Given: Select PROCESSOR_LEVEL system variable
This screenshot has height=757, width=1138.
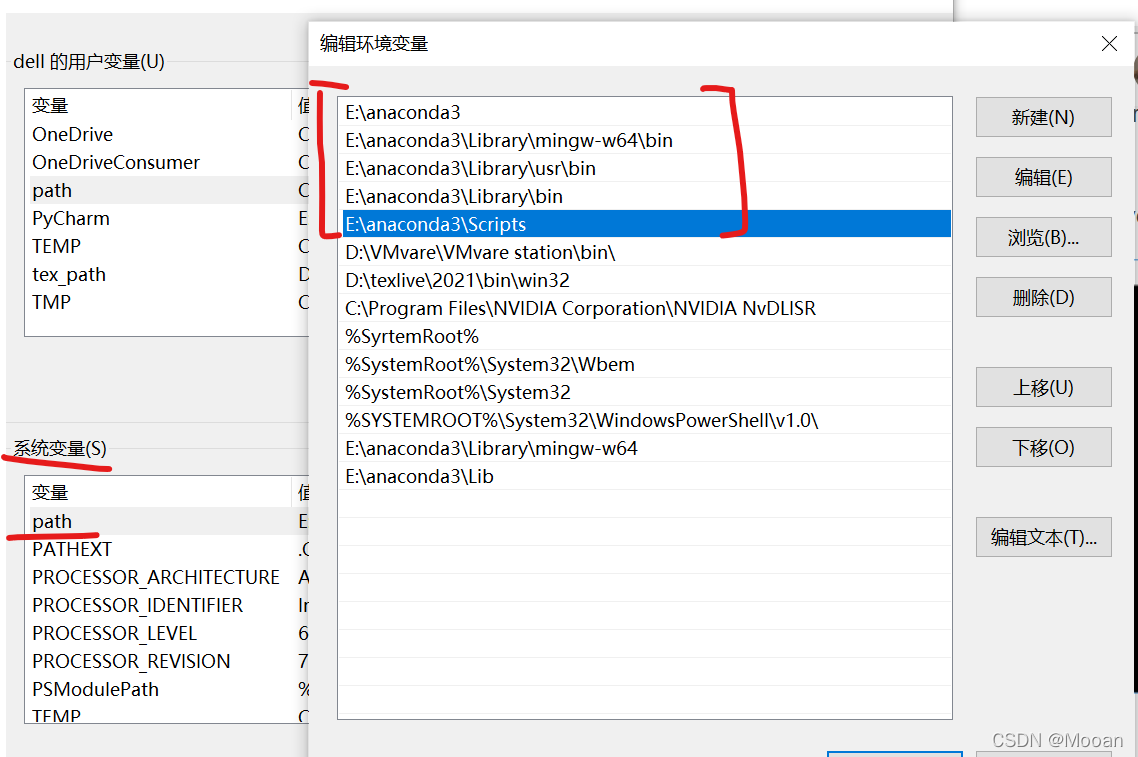Looking at the screenshot, I should 167,633.
